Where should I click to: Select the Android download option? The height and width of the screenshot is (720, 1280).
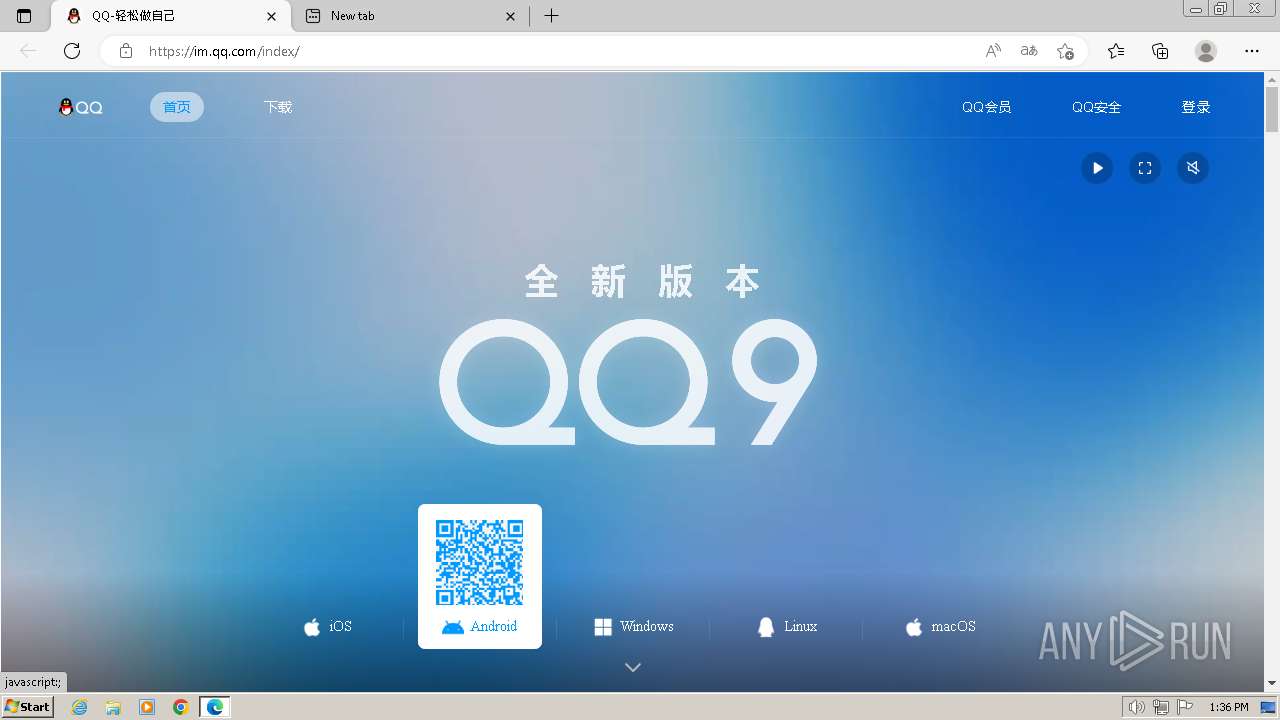[480, 627]
